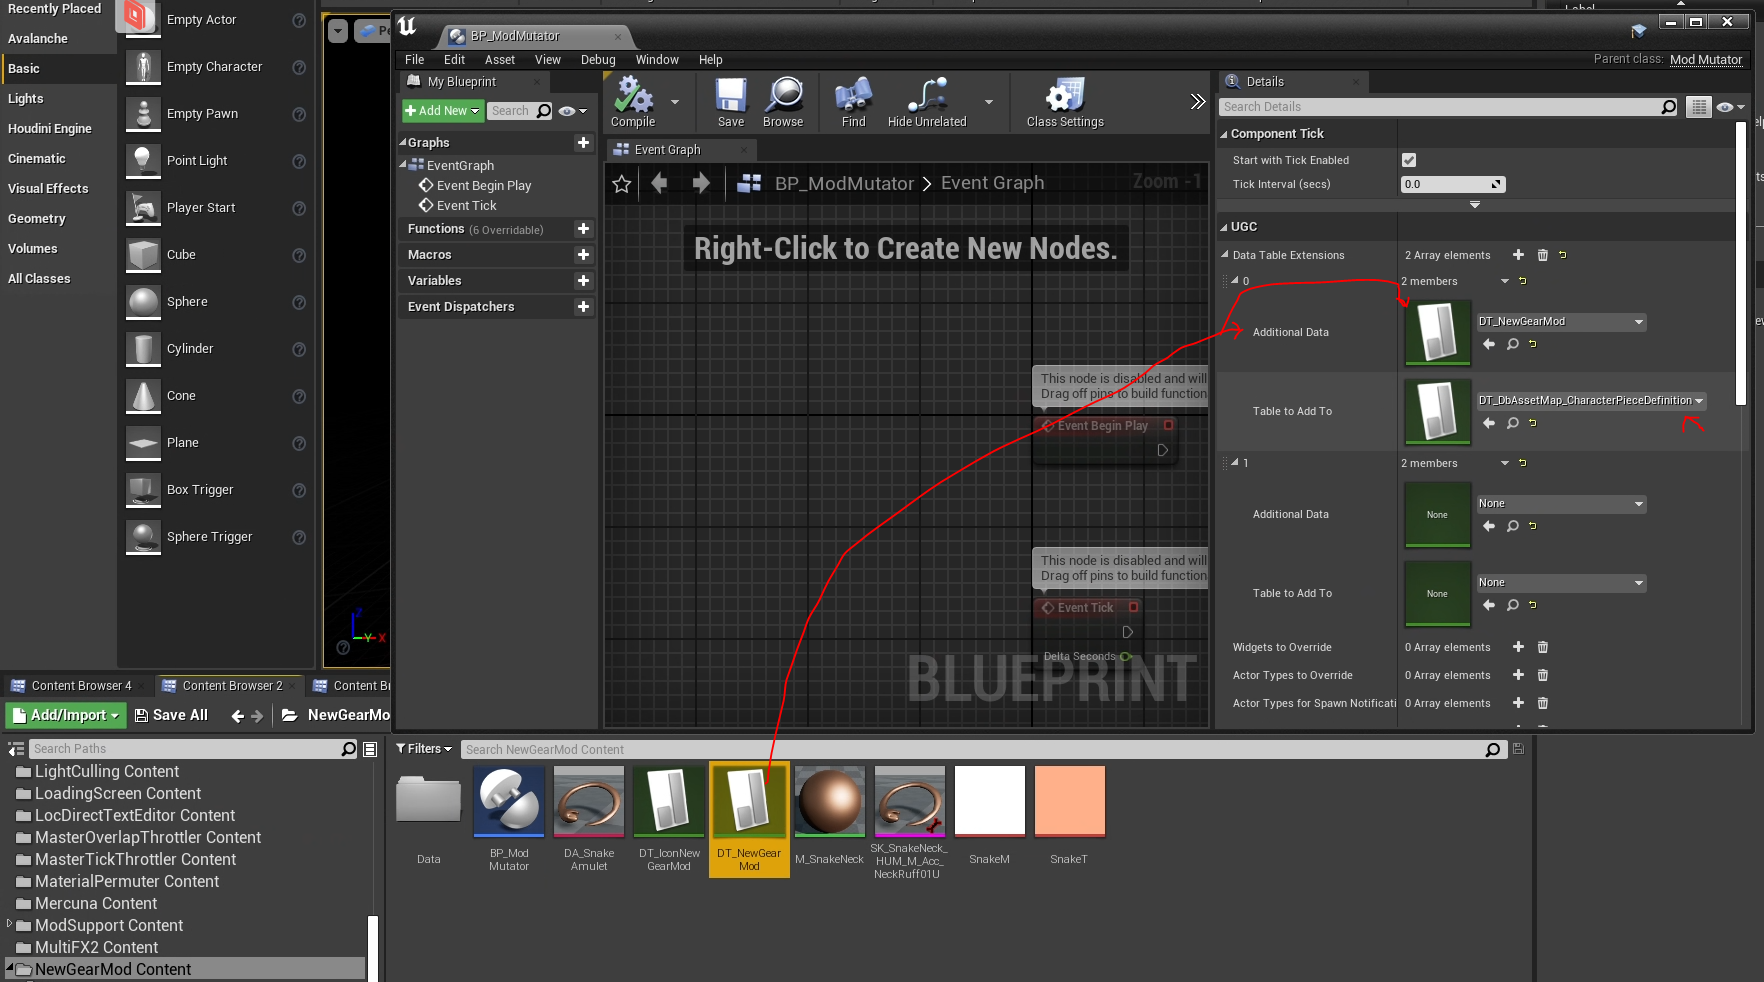Save the blueprint with Save icon
The height and width of the screenshot is (982, 1764).
point(731,102)
